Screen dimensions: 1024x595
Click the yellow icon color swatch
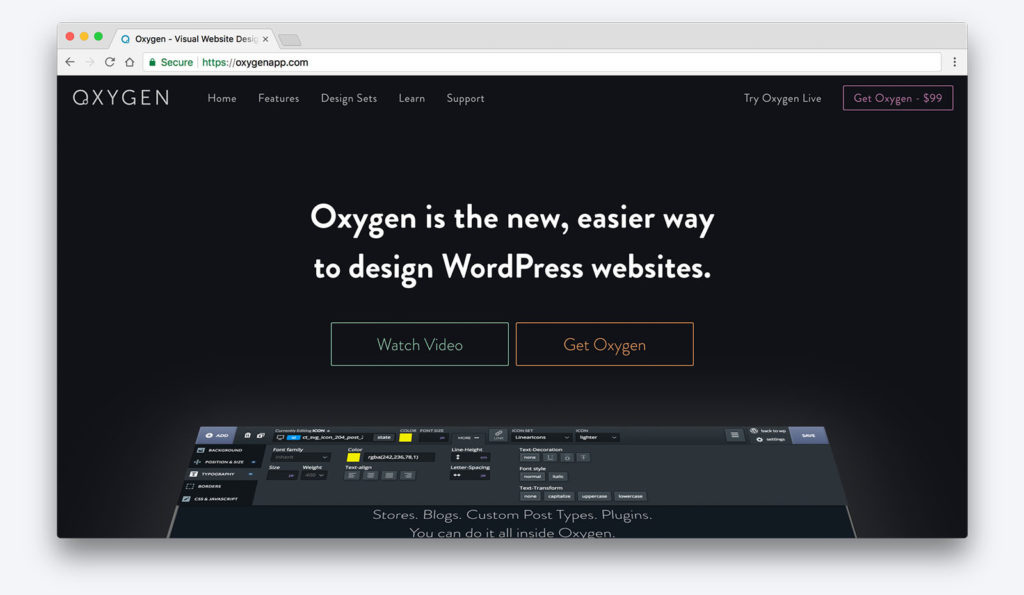[405, 437]
